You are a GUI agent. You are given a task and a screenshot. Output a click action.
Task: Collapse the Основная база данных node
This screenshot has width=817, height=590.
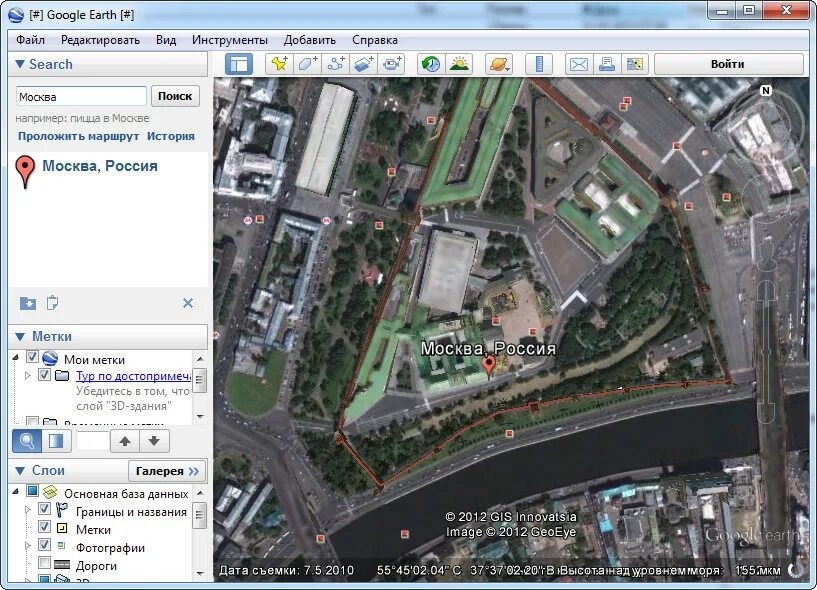(x=15, y=491)
